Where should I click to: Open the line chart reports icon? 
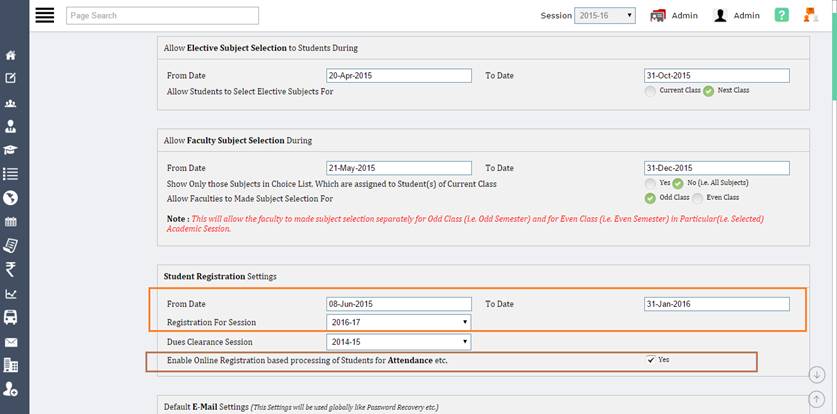click(10, 294)
